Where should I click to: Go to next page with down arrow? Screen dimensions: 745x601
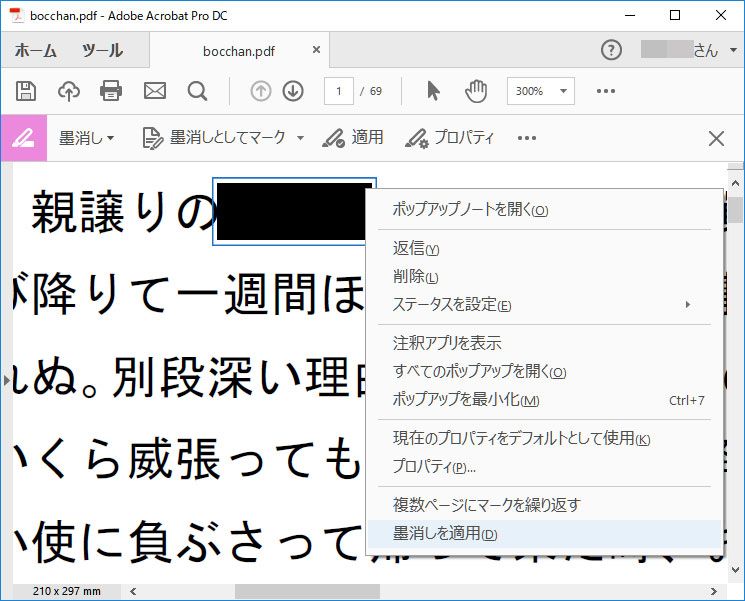click(293, 91)
